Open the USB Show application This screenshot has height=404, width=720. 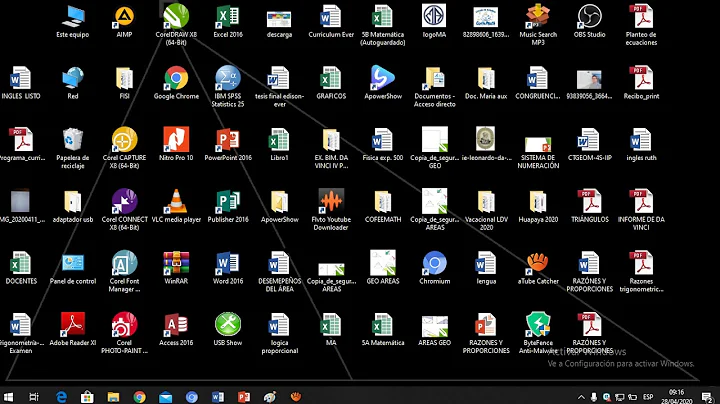[x=228, y=329]
